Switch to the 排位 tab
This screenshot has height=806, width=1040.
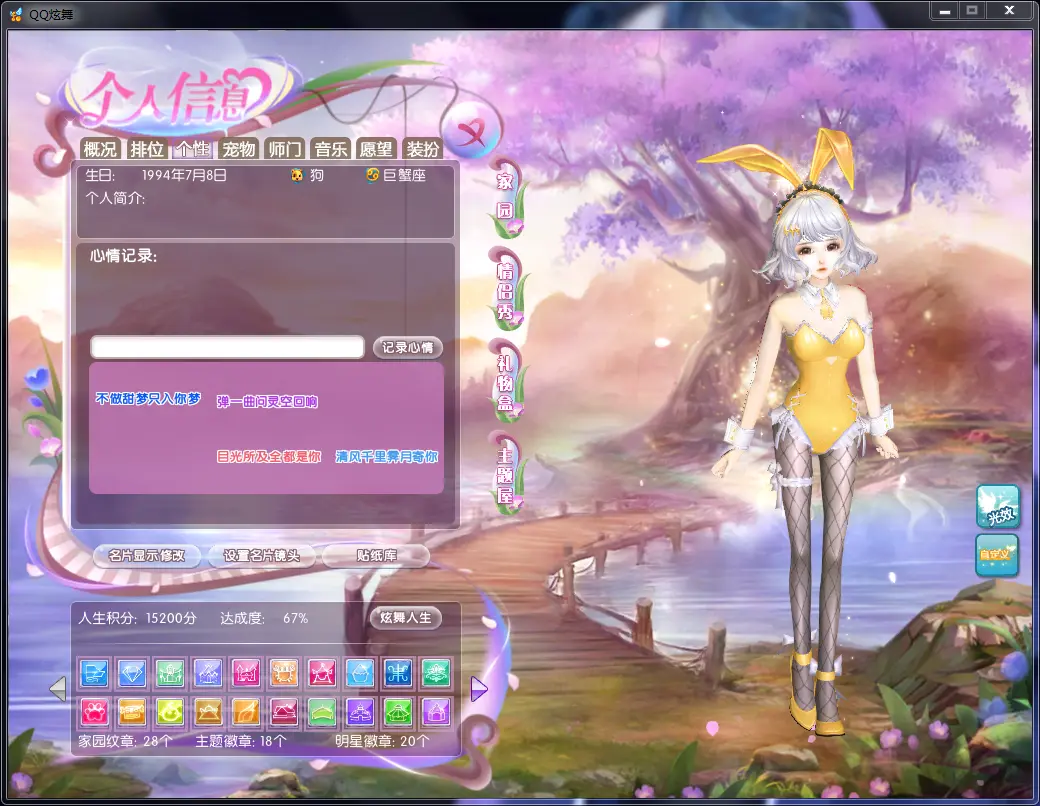(x=147, y=149)
